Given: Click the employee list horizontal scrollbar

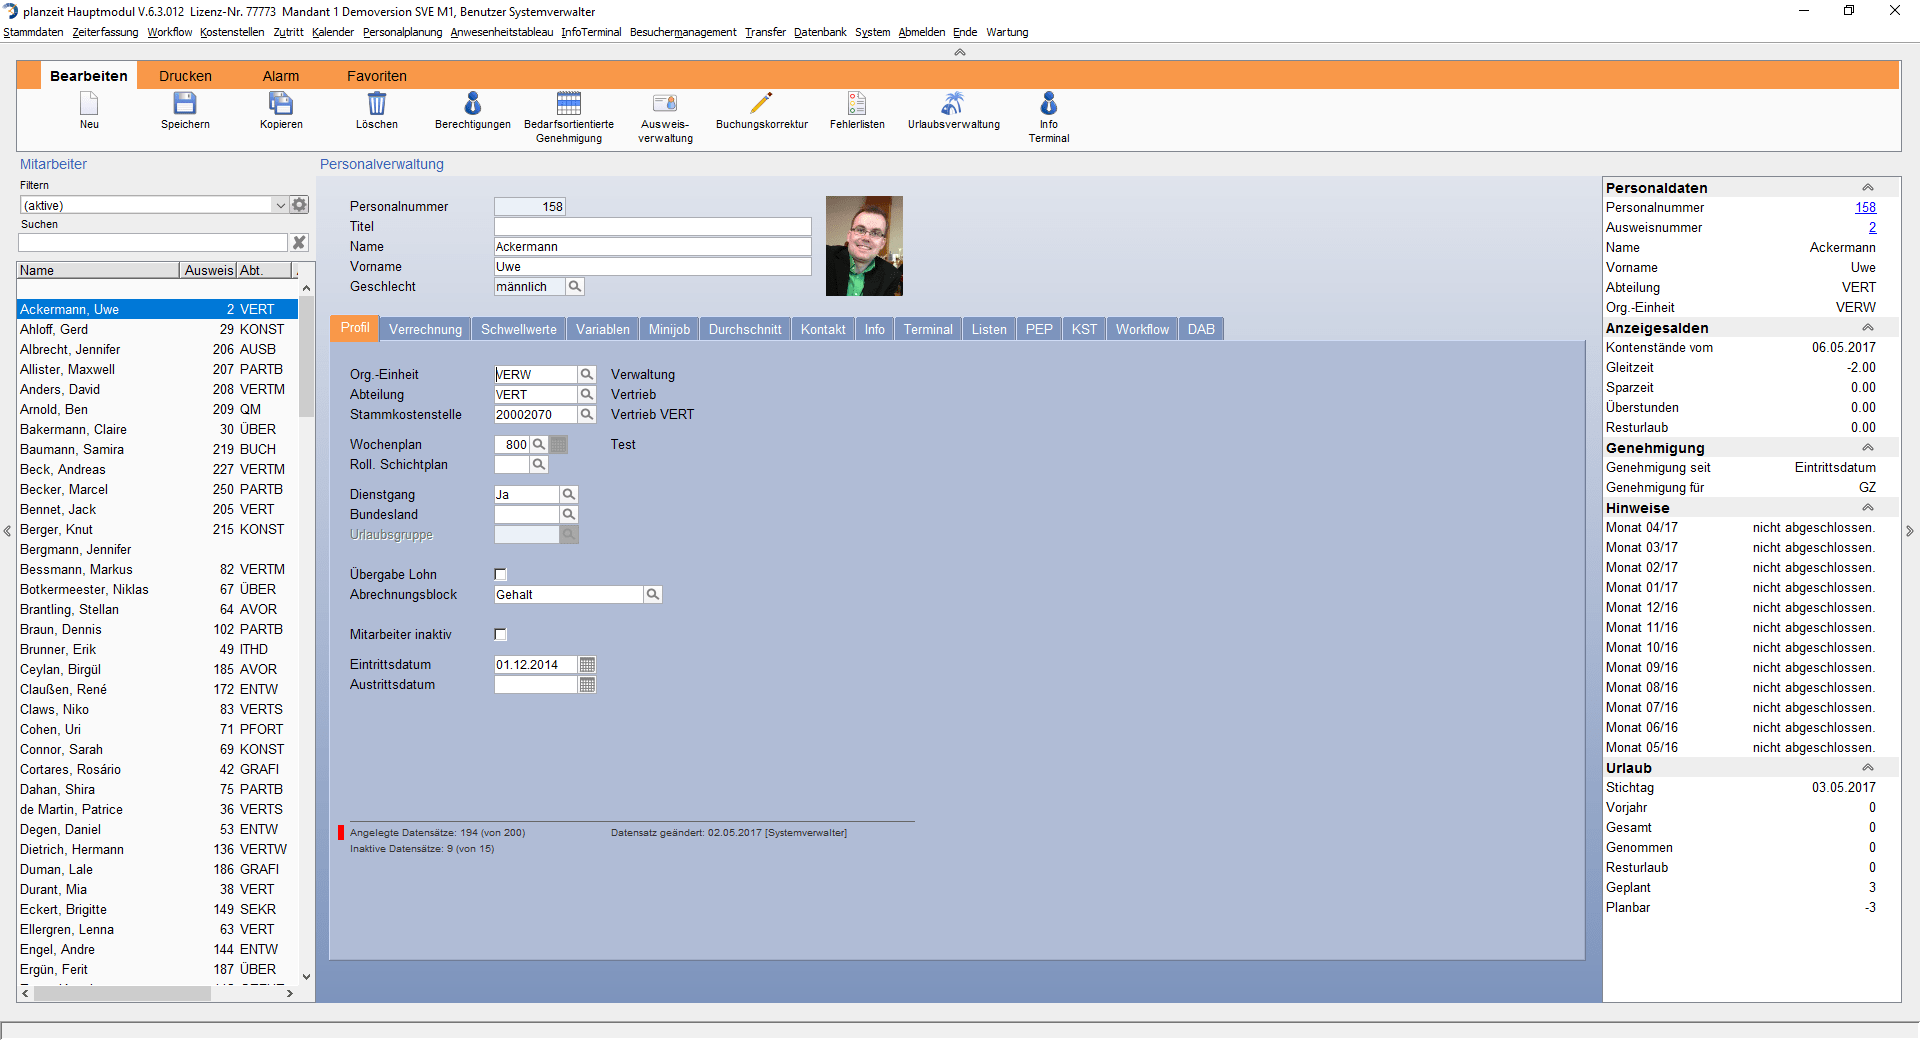Looking at the screenshot, I should coord(122,994).
